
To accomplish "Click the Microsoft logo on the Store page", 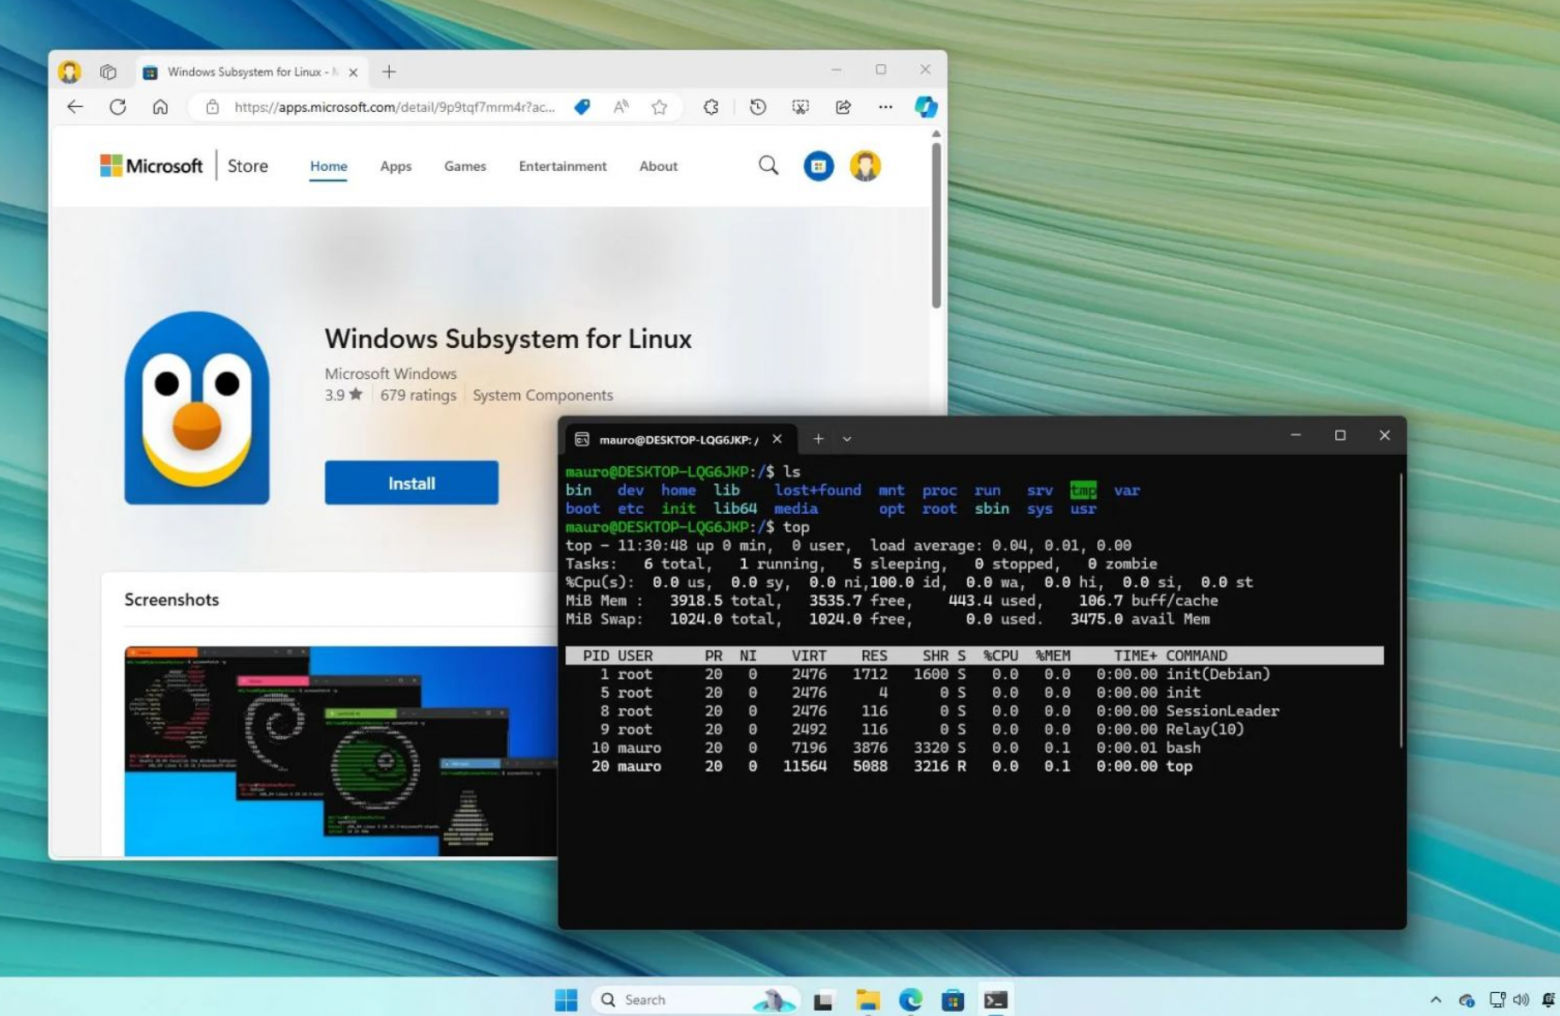I will (151, 166).
